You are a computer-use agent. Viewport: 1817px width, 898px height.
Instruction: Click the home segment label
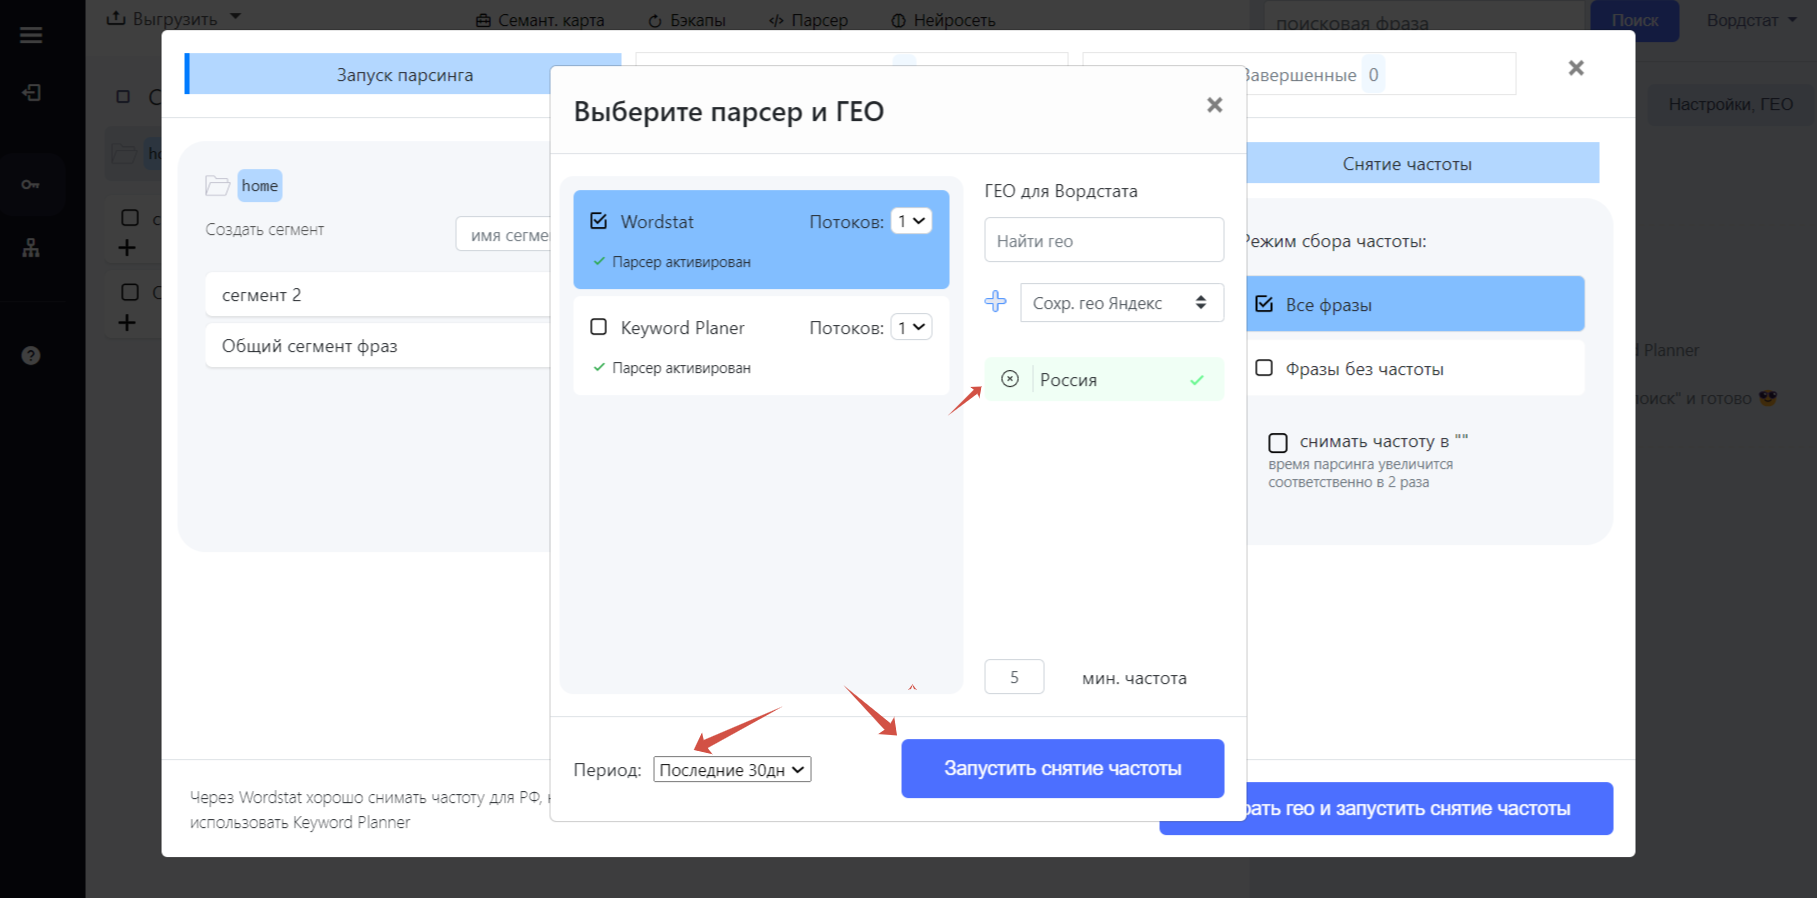[260, 186]
